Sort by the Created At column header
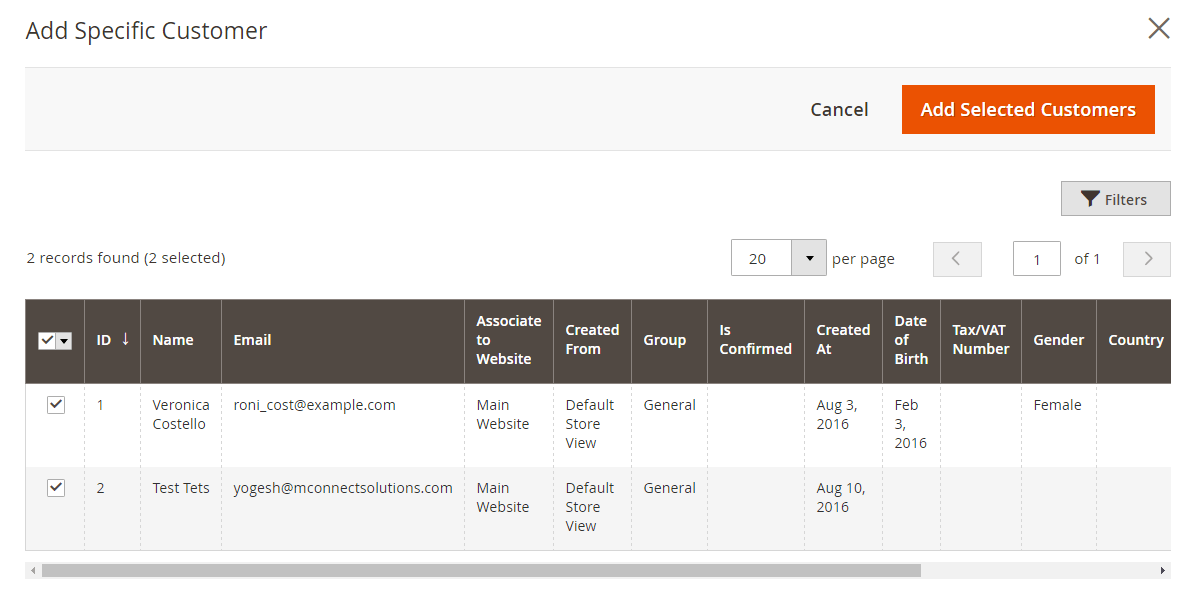Image resolution: width=1182 pixels, height=595 pixels. 842,340
